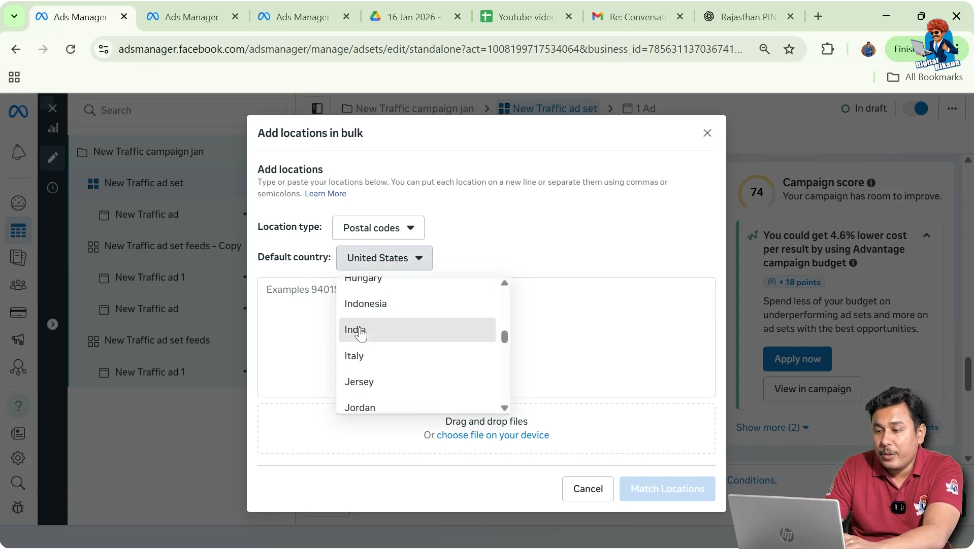
Task: Click choose file on your device link
Action: point(493,435)
